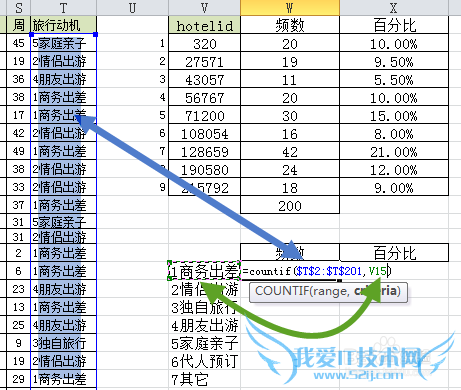The width and height of the screenshot is (461, 390).
Task: Click week cell 13 in column S
Action: click(18, 307)
